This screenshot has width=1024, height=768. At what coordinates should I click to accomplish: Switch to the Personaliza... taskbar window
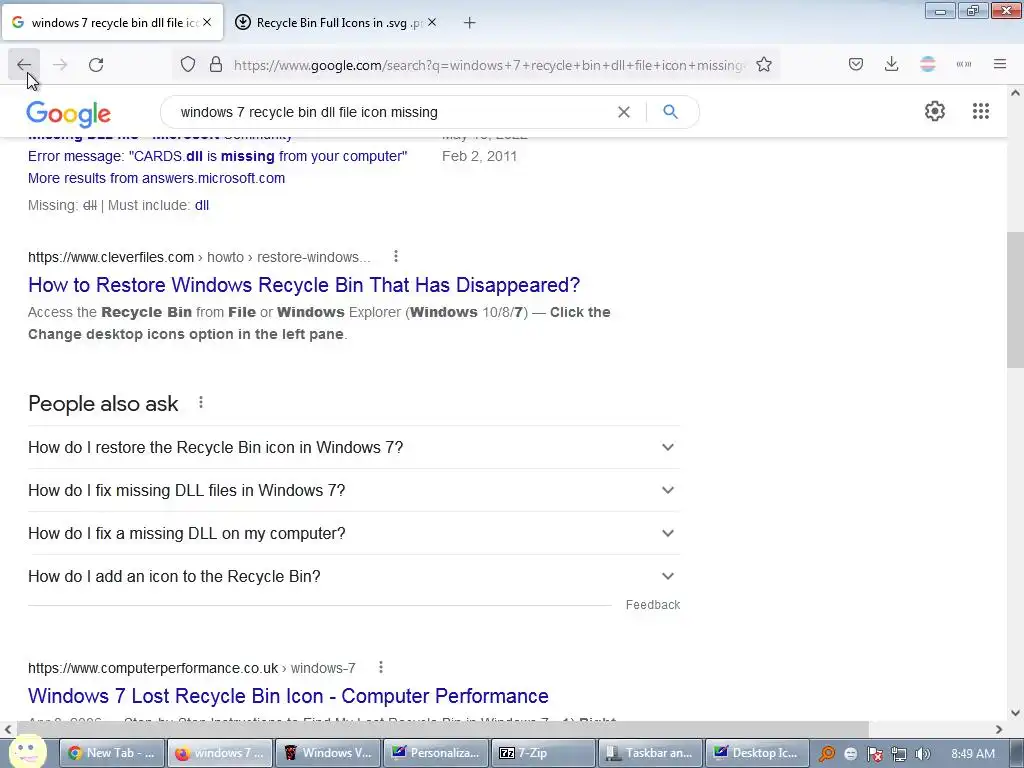click(435, 753)
